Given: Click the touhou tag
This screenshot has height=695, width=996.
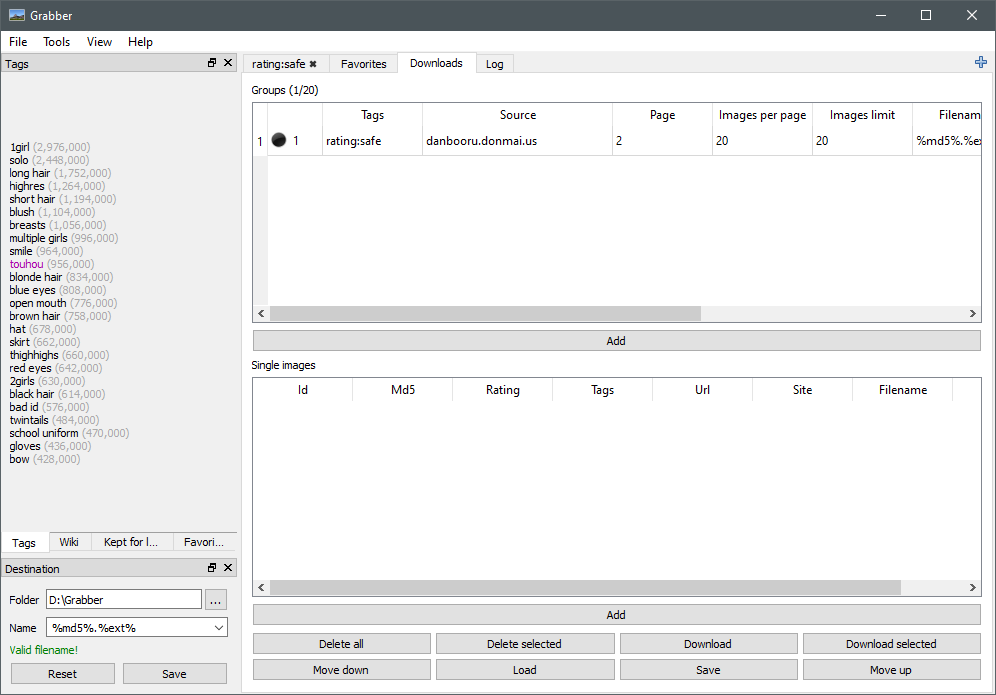Looking at the screenshot, I should (27, 264).
